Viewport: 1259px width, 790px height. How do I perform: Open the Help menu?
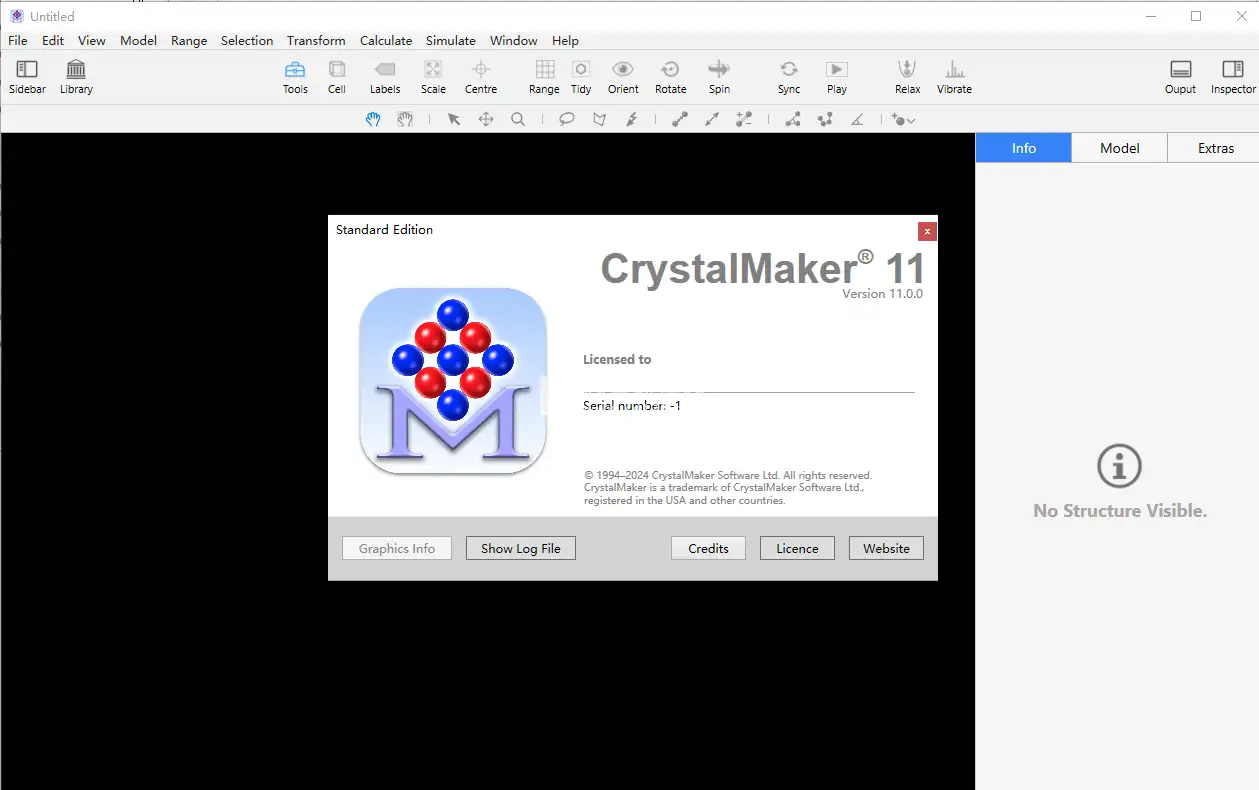[x=565, y=41]
